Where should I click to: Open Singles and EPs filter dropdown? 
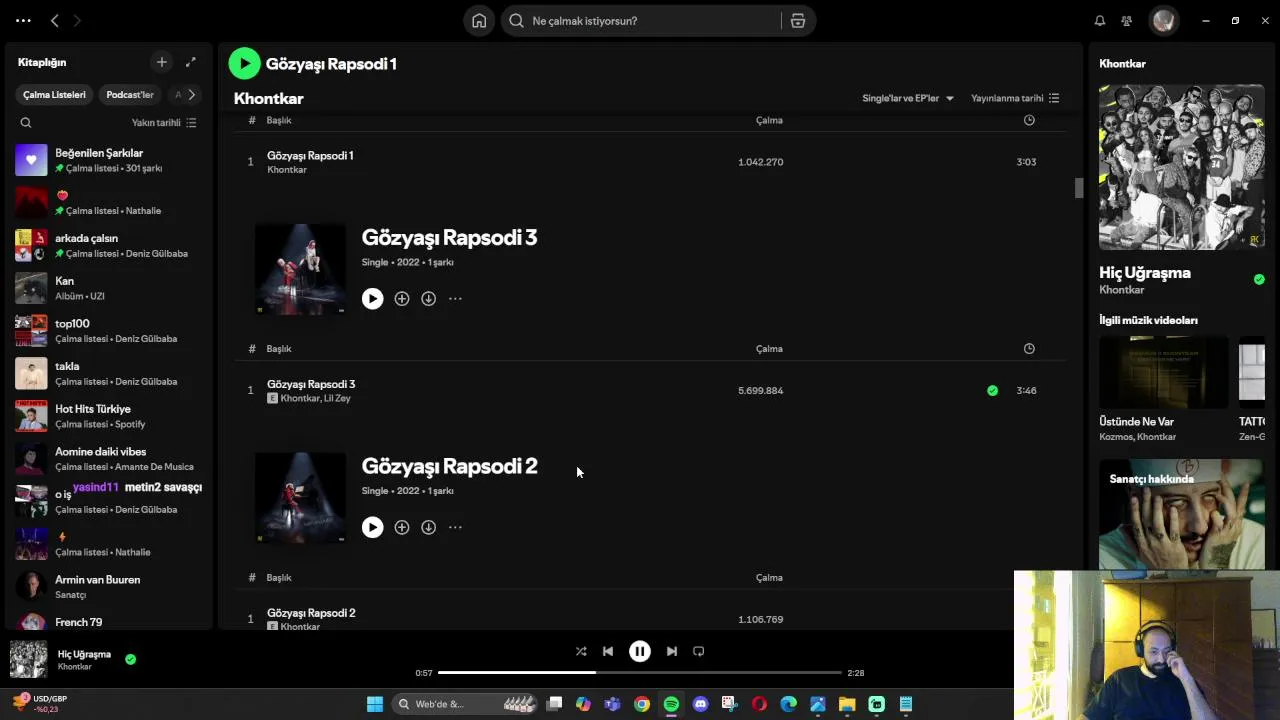coord(908,98)
